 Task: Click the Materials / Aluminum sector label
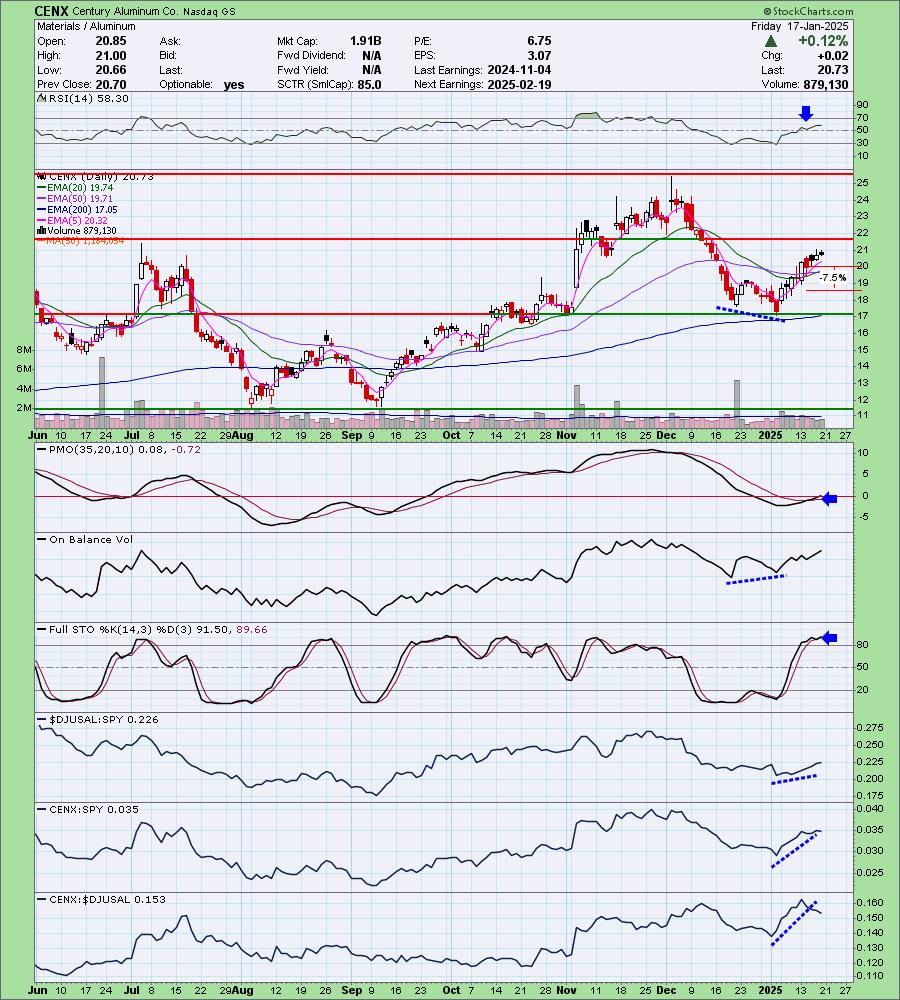click(x=86, y=26)
